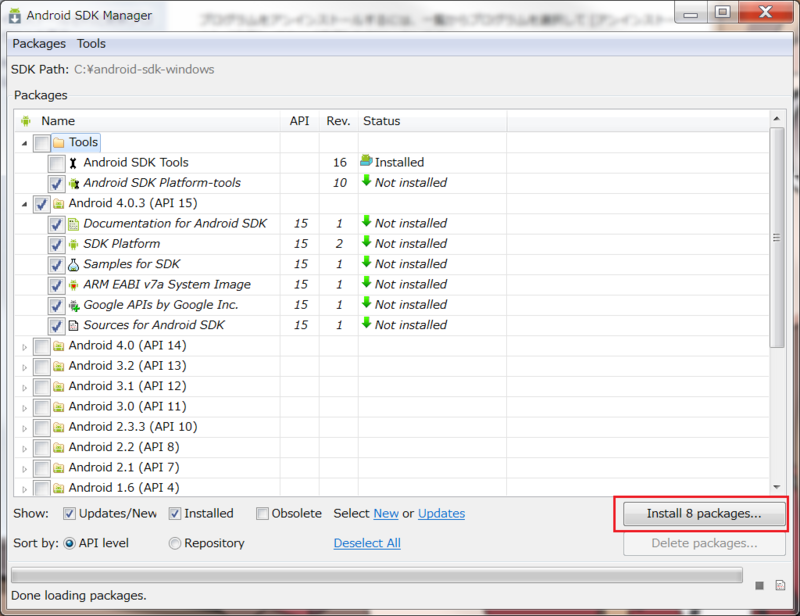The width and height of the screenshot is (800, 616).
Task: Expand Android 2.3.3 (API 10)
Action: click(24, 429)
